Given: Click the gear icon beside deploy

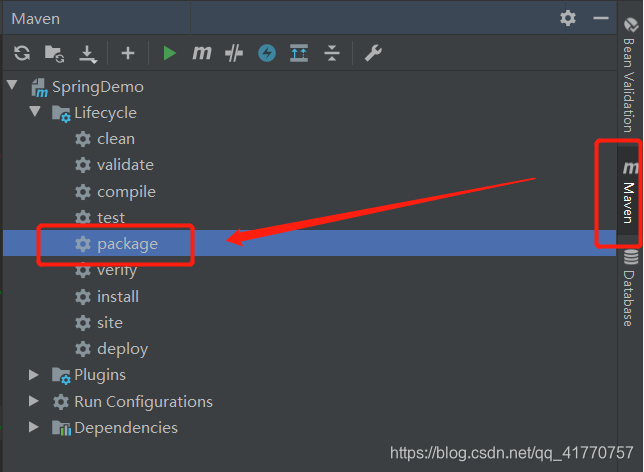Looking at the screenshot, I should [83, 349].
